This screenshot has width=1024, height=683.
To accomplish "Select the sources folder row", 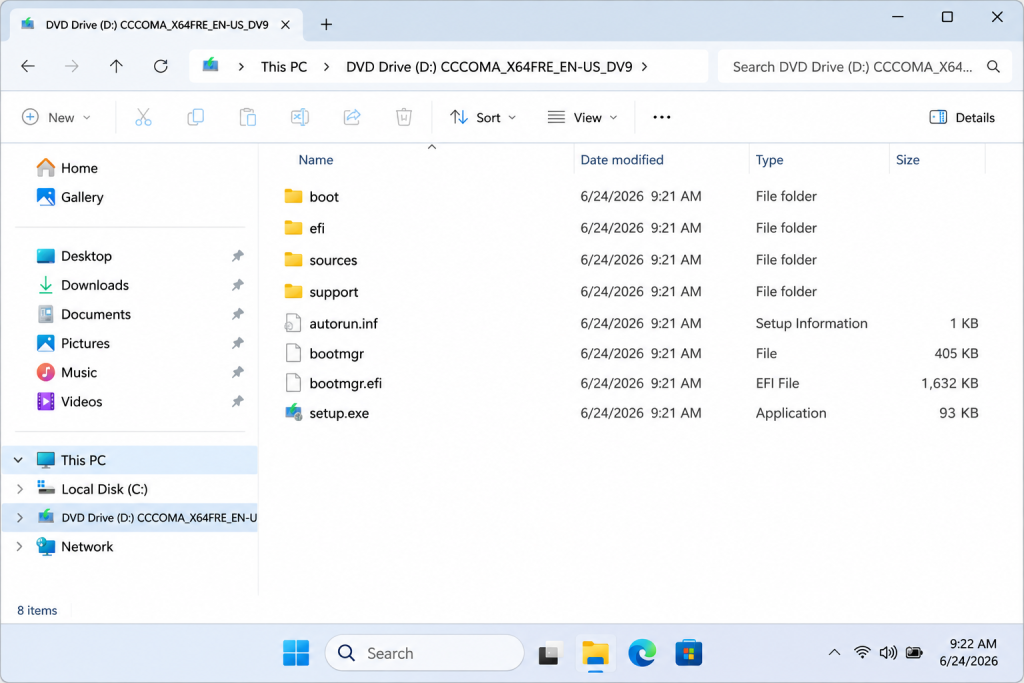I will [632, 260].
